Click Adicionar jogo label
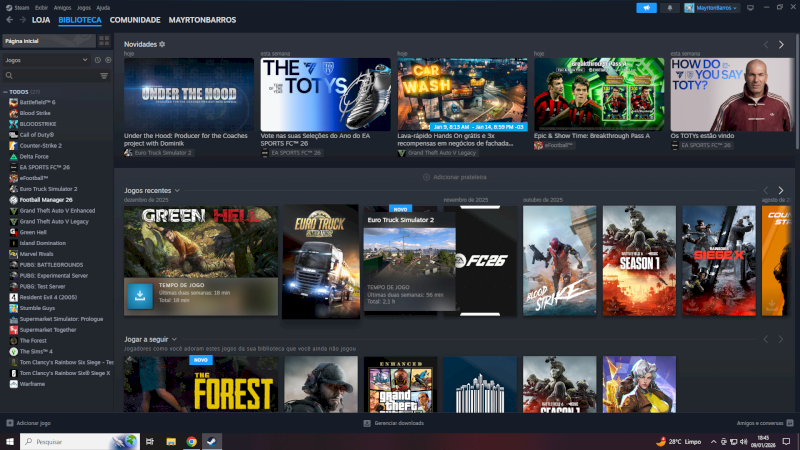This screenshot has width=800, height=450. 34,423
